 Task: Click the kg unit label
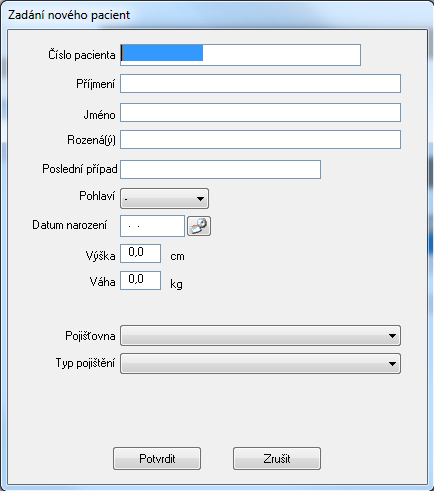176,284
